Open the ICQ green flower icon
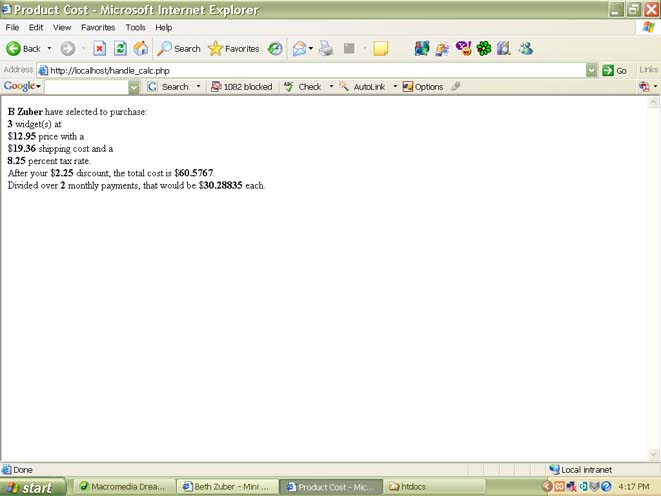Screen dimensions: 661x496 coord(484,49)
